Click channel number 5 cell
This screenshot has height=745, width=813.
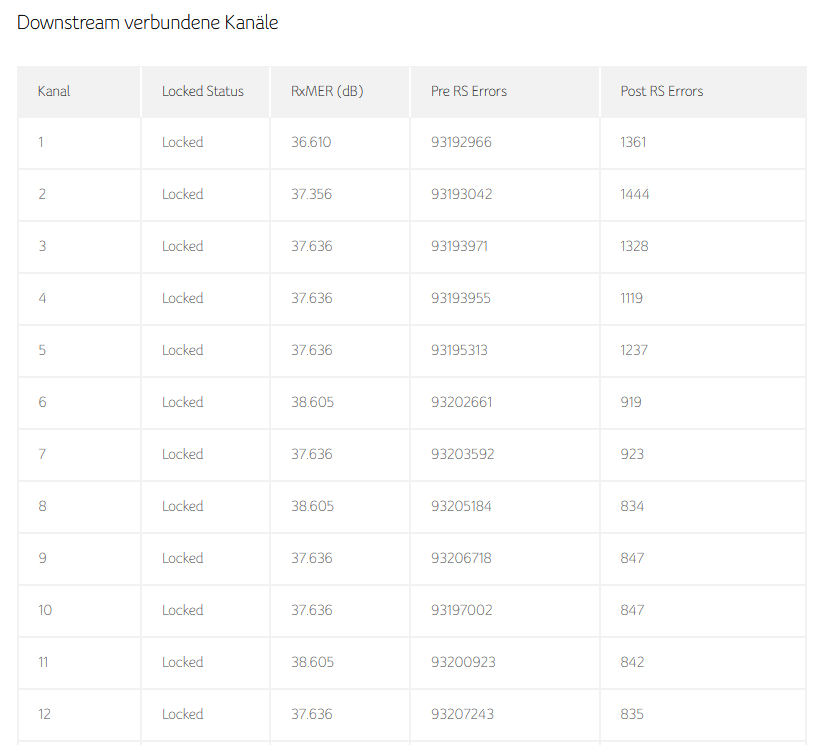coord(42,350)
